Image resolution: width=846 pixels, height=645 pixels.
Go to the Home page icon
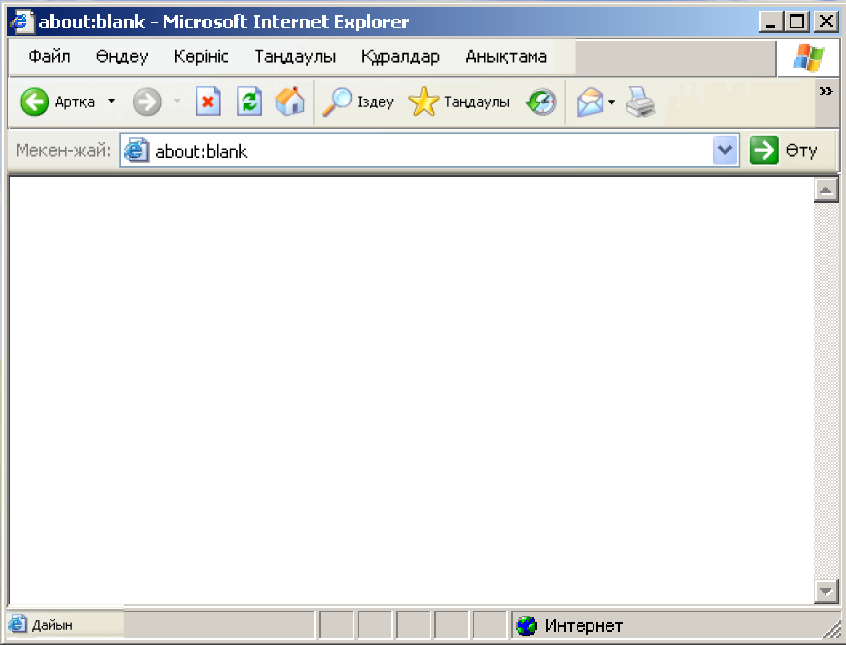[290, 101]
